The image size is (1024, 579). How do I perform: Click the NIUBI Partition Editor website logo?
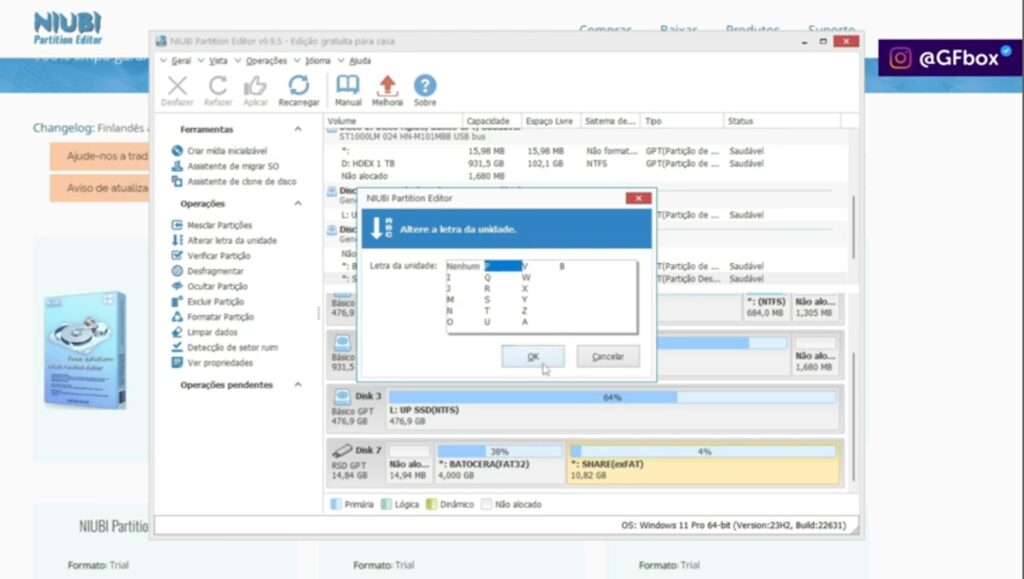point(68,29)
